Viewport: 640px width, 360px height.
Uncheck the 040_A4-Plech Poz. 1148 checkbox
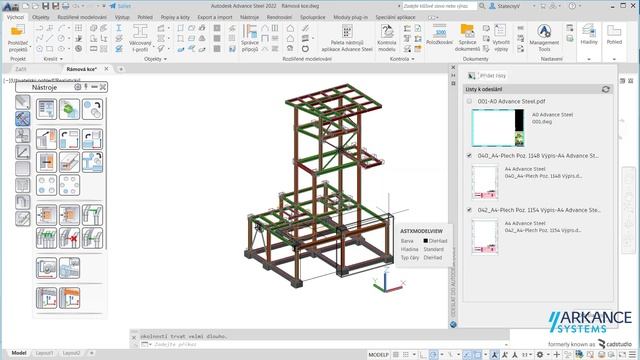469,156
